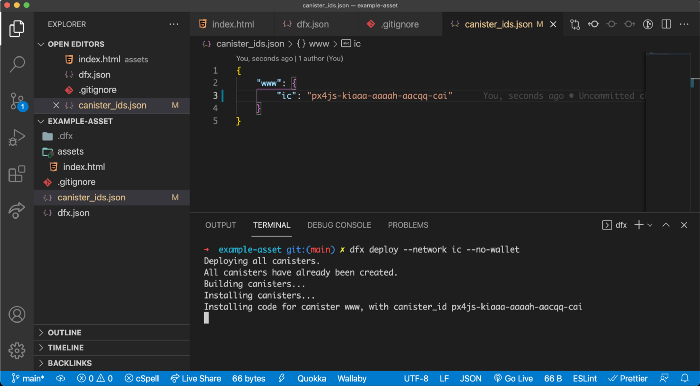This screenshot has height=386, width=700.
Task: Switch to the DEBUG CONSOLE panel tab
Action: coord(339,225)
